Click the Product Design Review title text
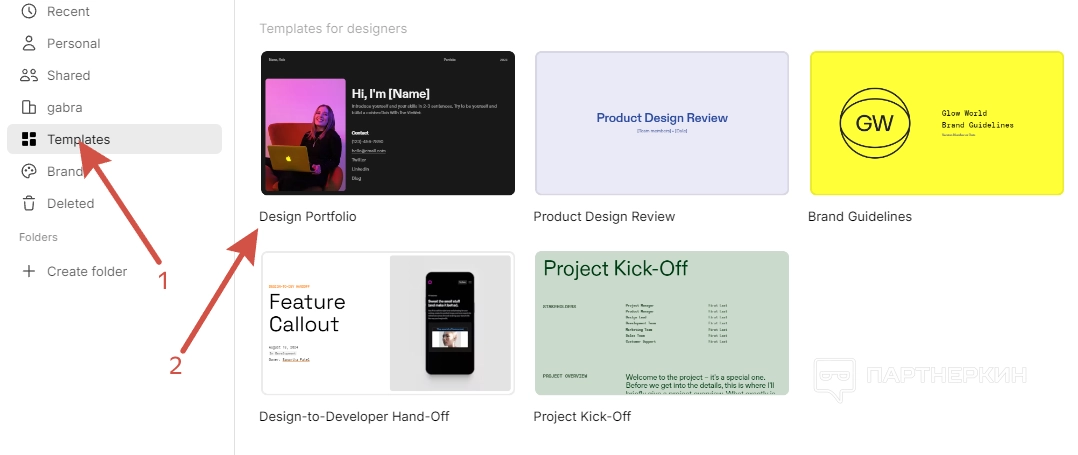 [604, 216]
